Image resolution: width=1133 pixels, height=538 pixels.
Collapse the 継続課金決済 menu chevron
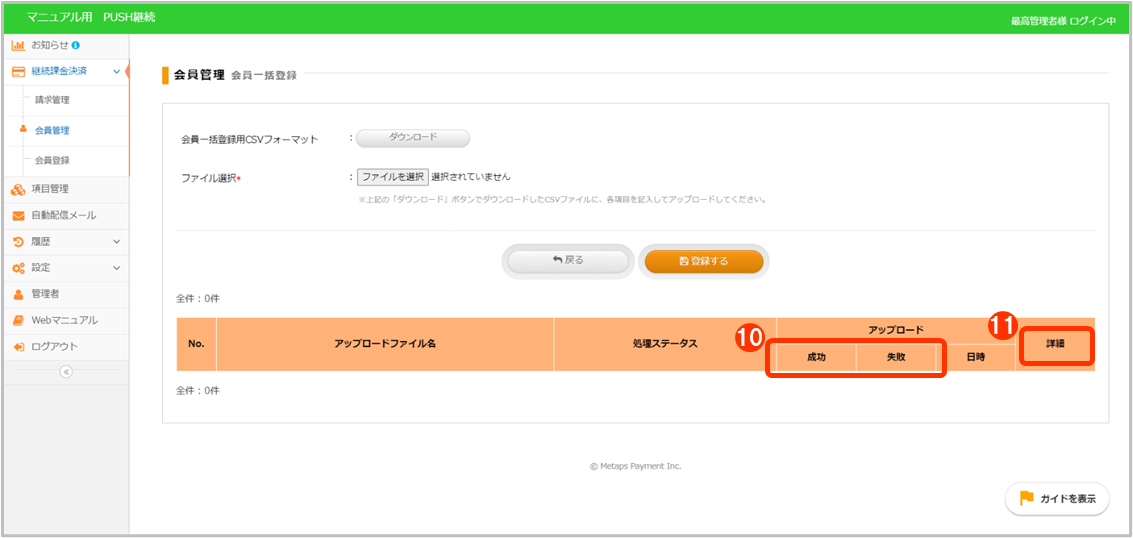(x=117, y=71)
